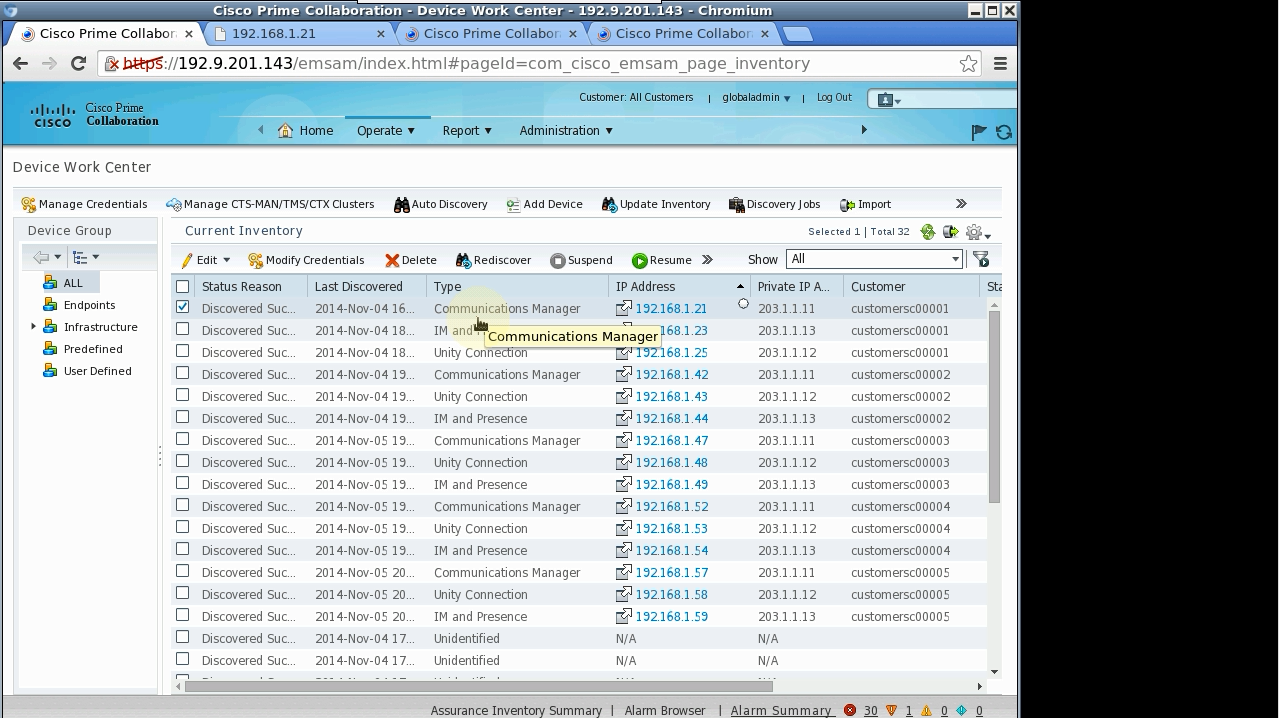Refresh the Current Inventory table
The height and width of the screenshot is (718, 1279).
pyautogui.click(x=928, y=232)
